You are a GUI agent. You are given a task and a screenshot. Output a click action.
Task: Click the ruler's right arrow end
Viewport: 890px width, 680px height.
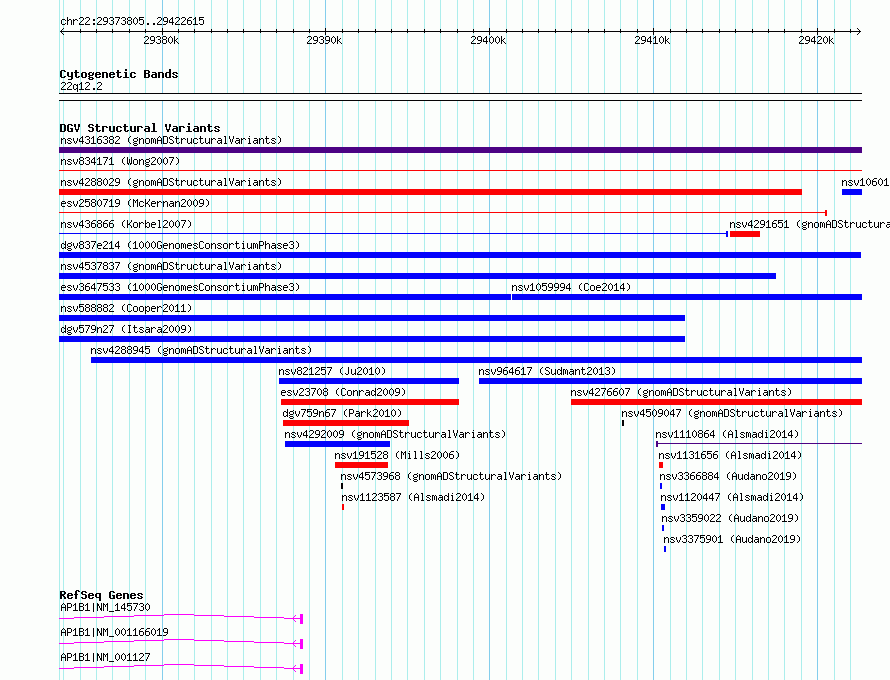(x=859, y=31)
